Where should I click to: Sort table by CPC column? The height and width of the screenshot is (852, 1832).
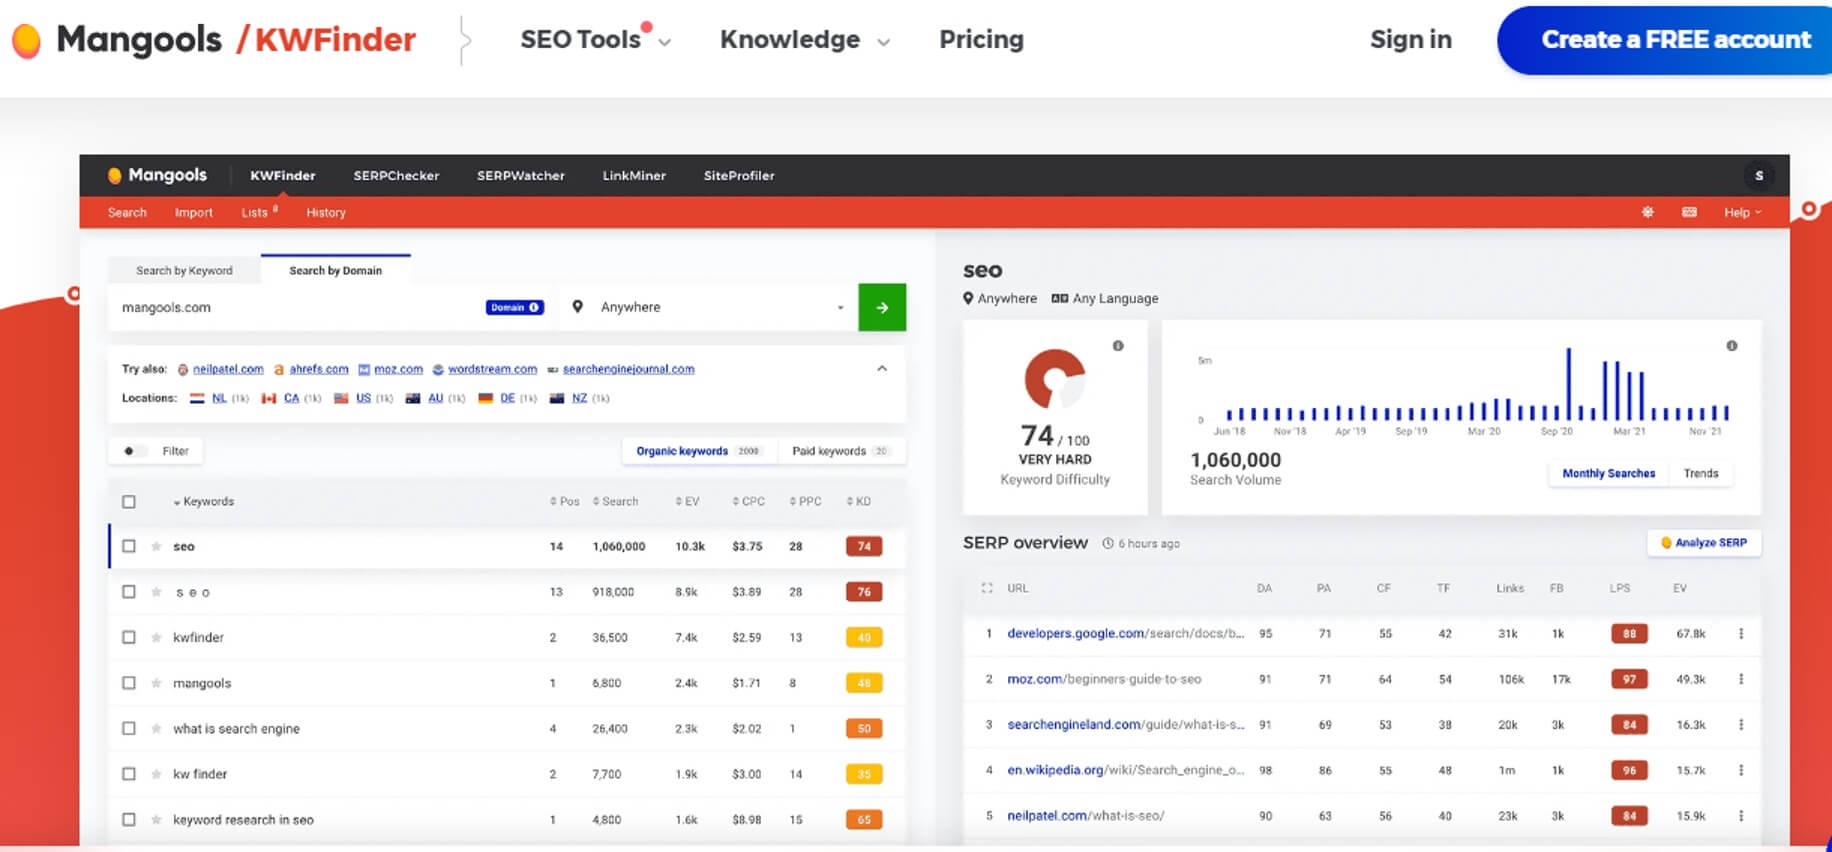click(x=748, y=502)
